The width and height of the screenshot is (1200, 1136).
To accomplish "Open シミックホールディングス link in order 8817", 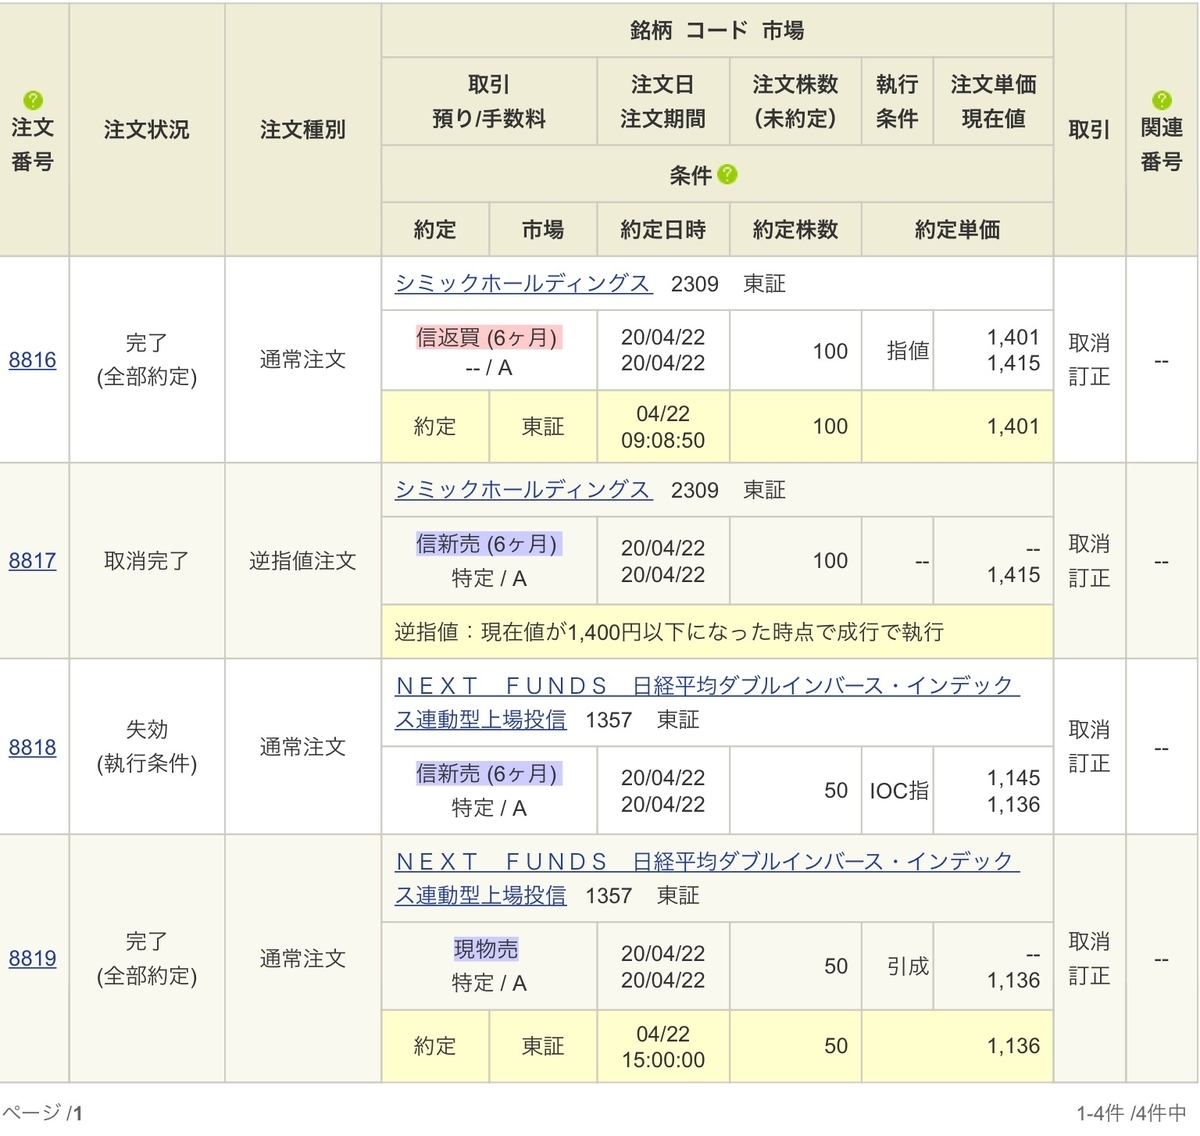I will 523,490.
